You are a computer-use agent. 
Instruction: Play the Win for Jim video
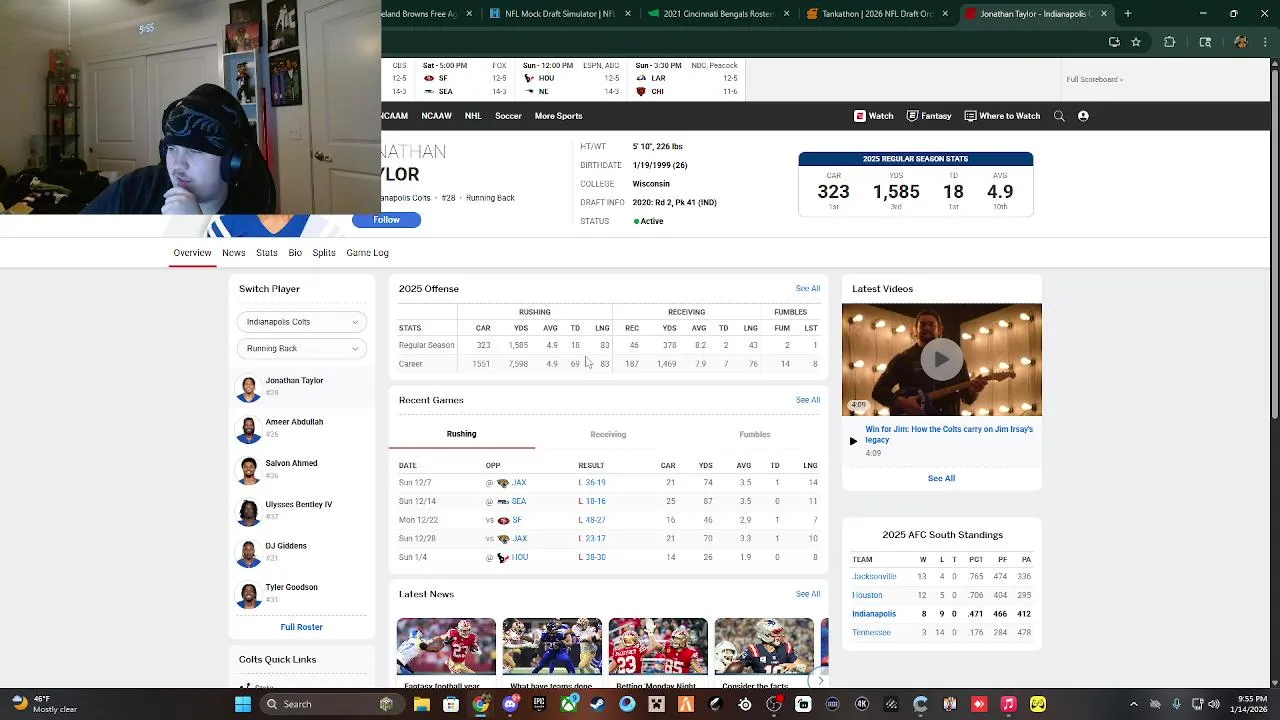941,359
